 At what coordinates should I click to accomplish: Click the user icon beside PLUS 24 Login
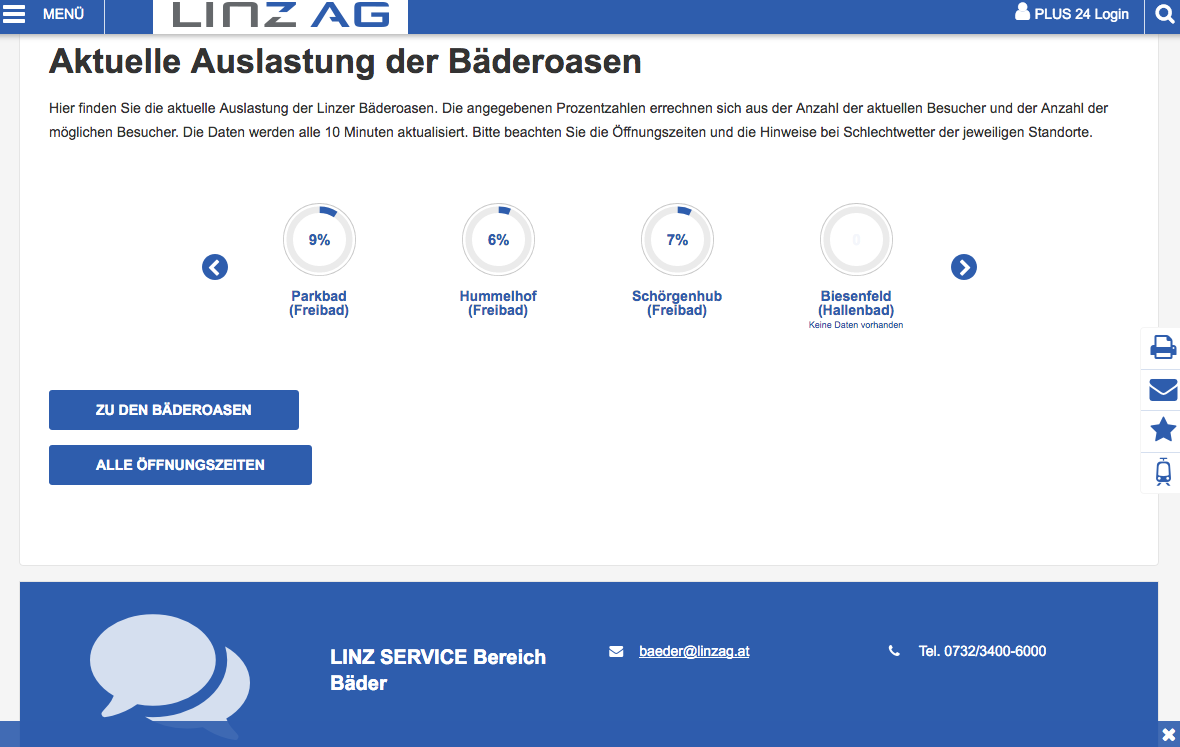[1022, 13]
